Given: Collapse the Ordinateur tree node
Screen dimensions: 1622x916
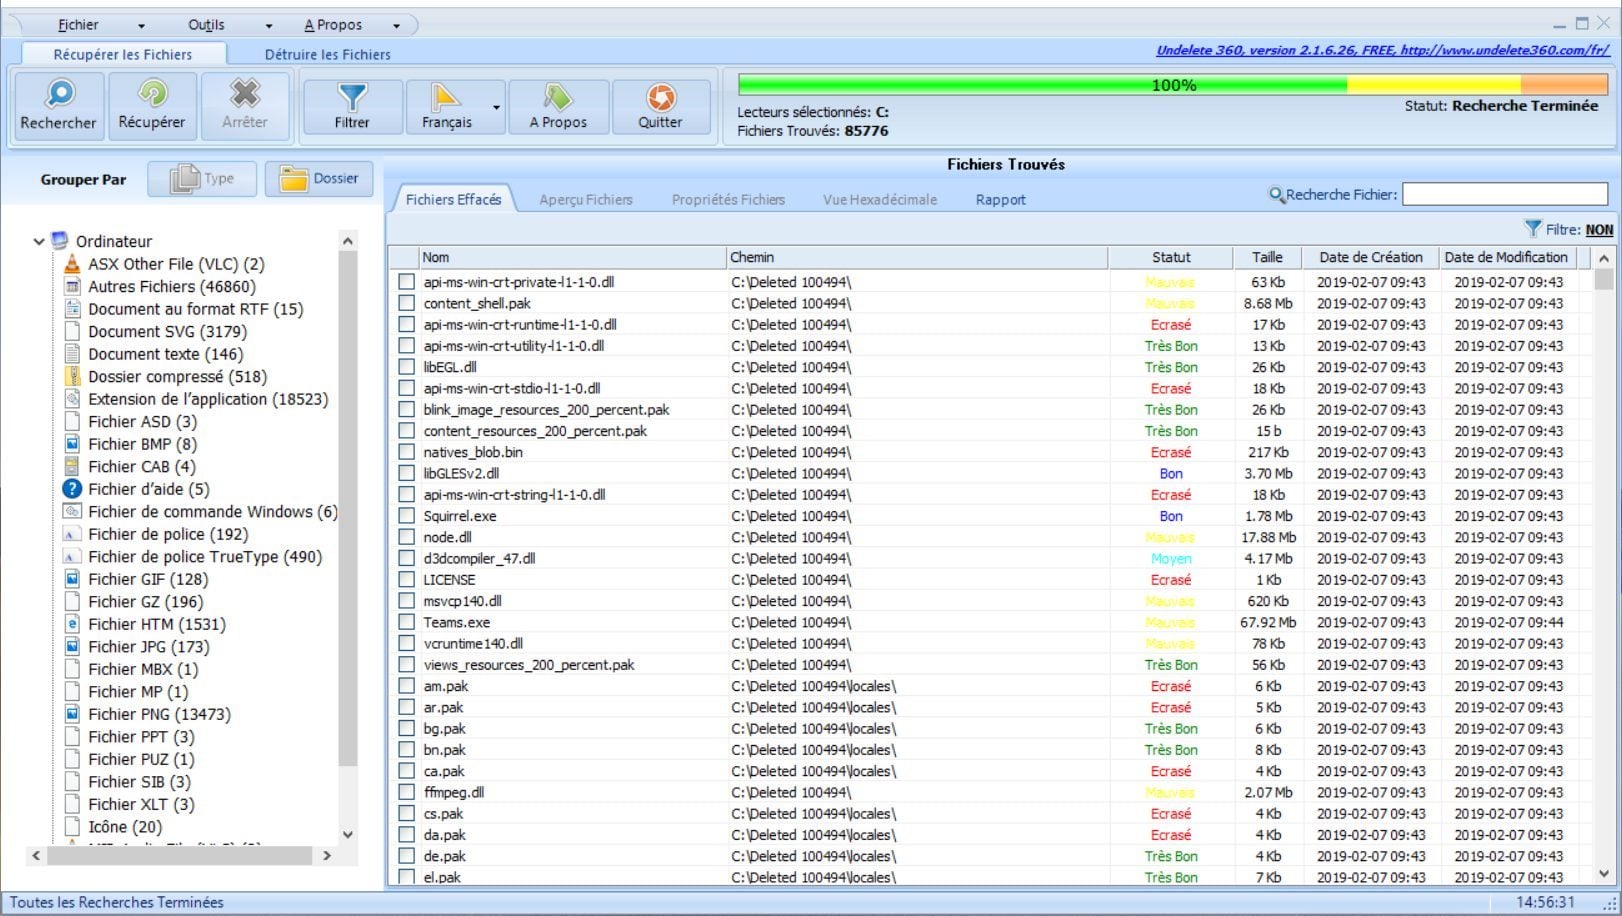Looking at the screenshot, I should click(39, 241).
